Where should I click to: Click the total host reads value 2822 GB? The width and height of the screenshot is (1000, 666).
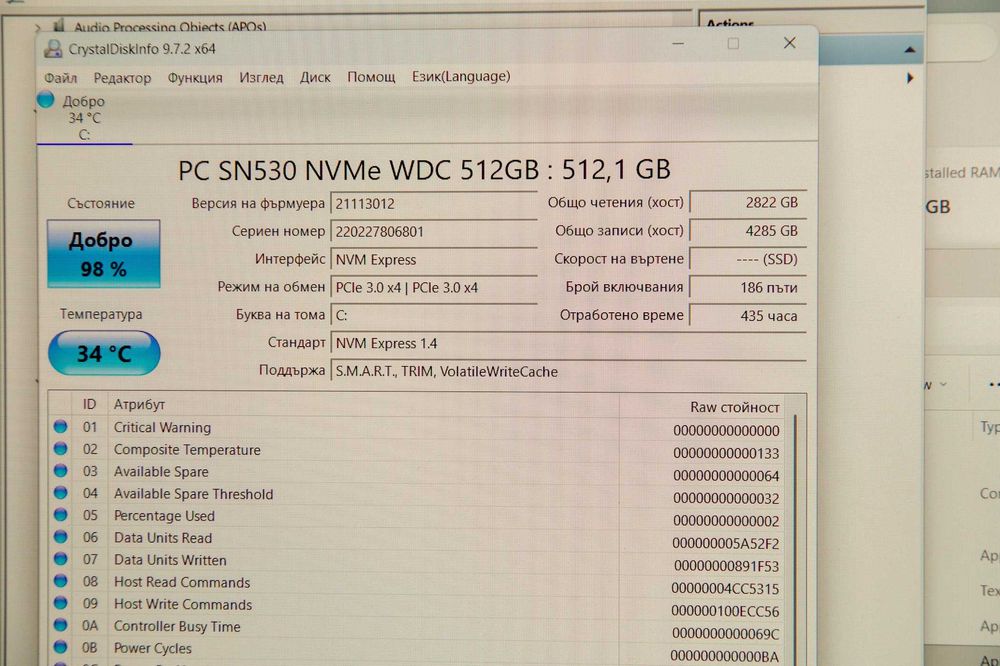748,203
